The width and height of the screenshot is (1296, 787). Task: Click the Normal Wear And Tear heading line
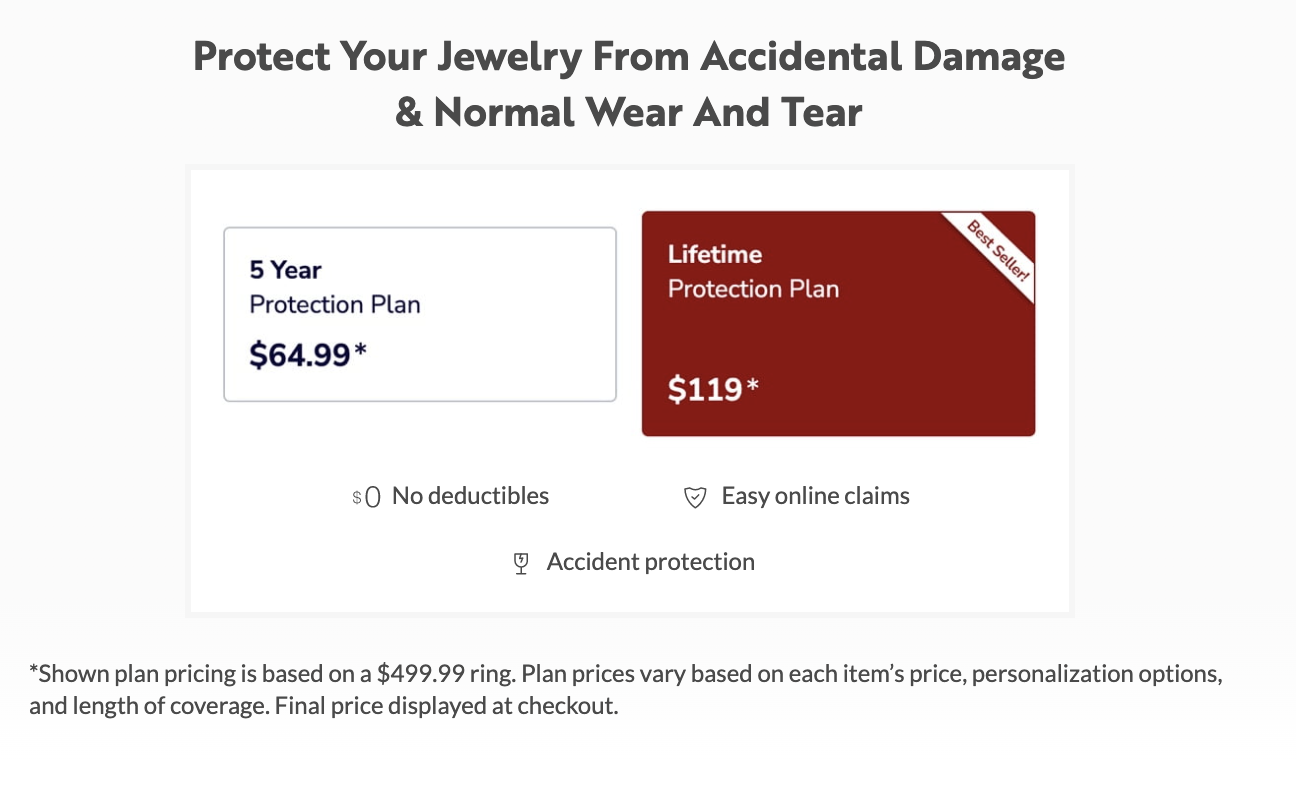pyautogui.click(x=629, y=112)
